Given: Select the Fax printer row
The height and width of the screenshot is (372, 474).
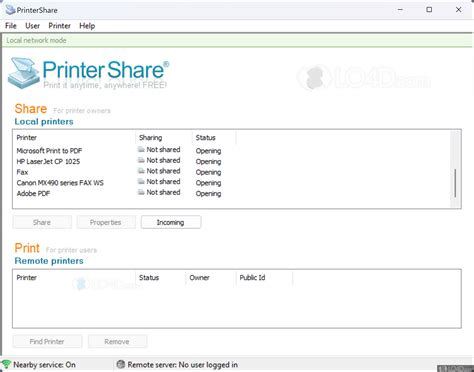Looking at the screenshot, I should pos(22,172).
